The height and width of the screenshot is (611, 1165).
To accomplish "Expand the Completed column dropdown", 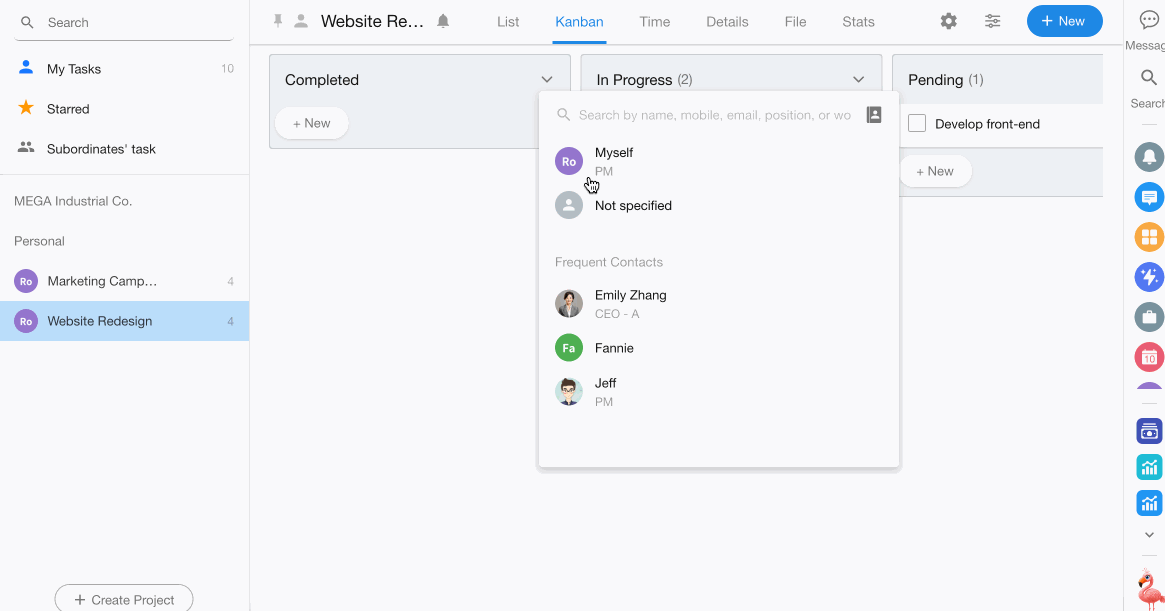I will coord(547,80).
